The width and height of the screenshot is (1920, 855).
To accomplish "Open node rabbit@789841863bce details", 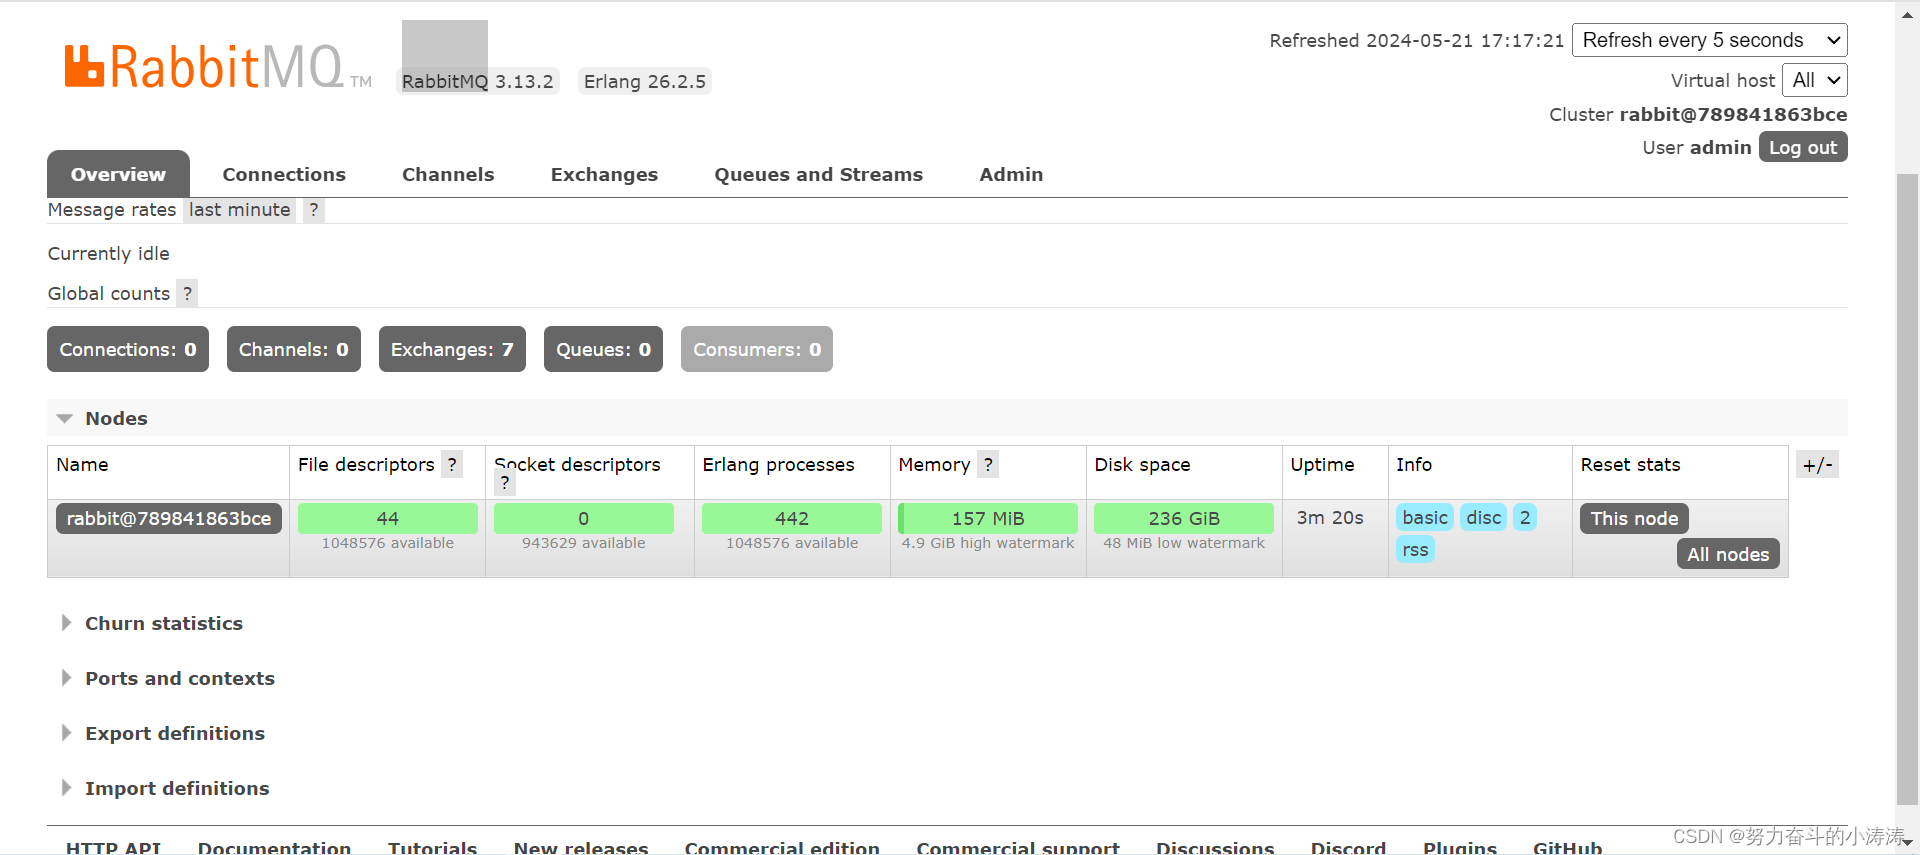I will 169,518.
